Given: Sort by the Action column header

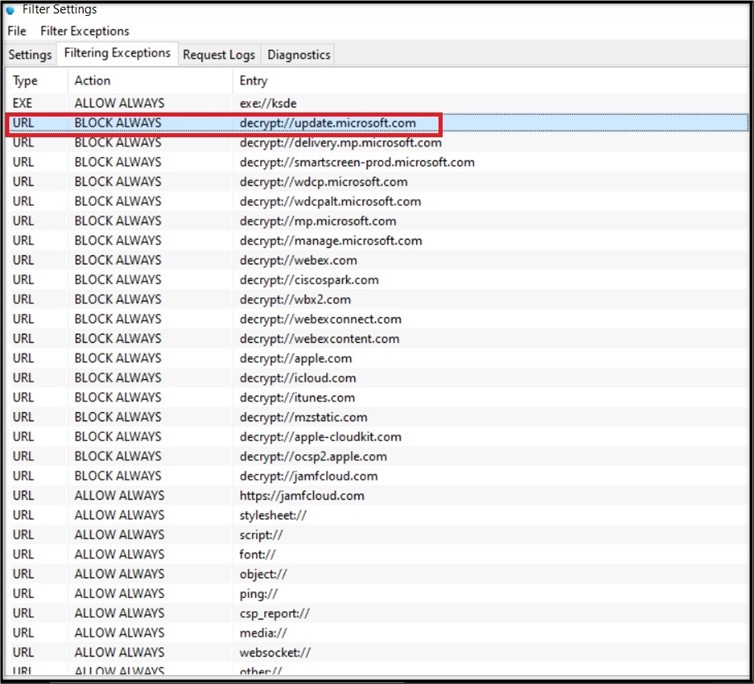Looking at the screenshot, I should click(92, 81).
